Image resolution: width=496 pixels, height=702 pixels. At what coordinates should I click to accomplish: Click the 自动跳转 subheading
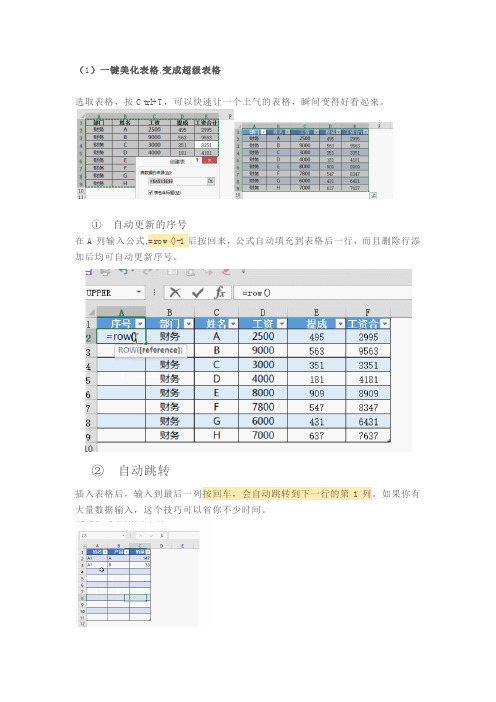point(144,471)
